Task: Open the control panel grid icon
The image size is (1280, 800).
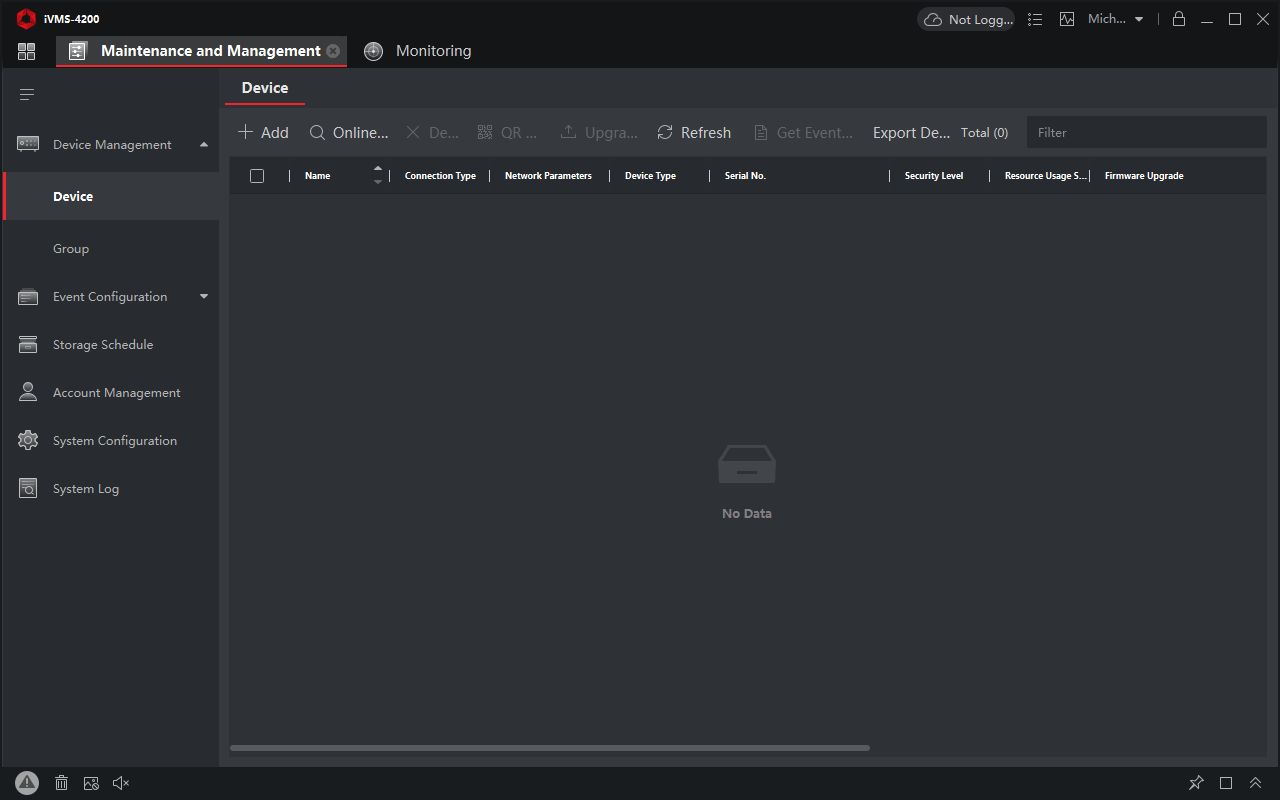Action: click(27, 51)
